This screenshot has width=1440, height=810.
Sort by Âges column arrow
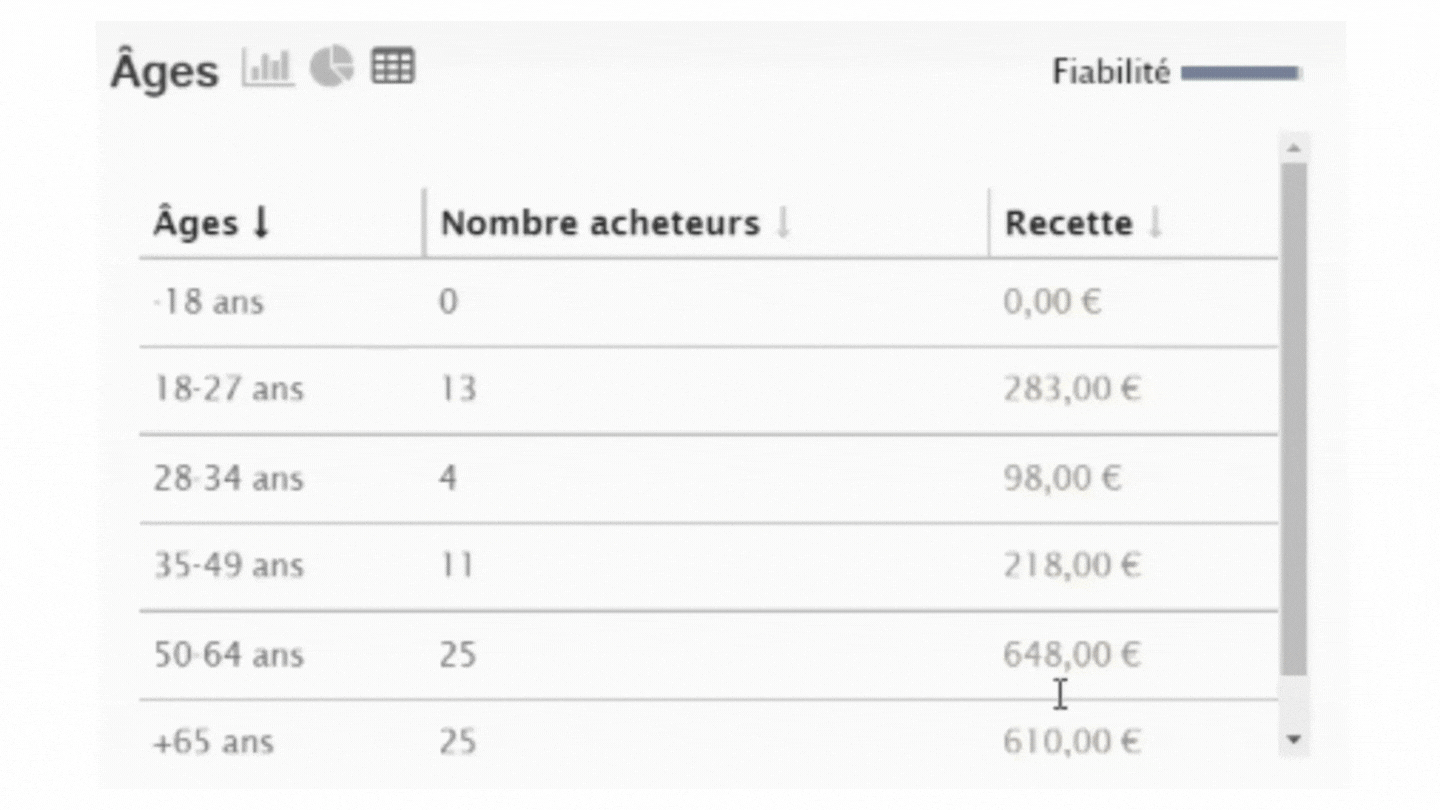[261, 224]
